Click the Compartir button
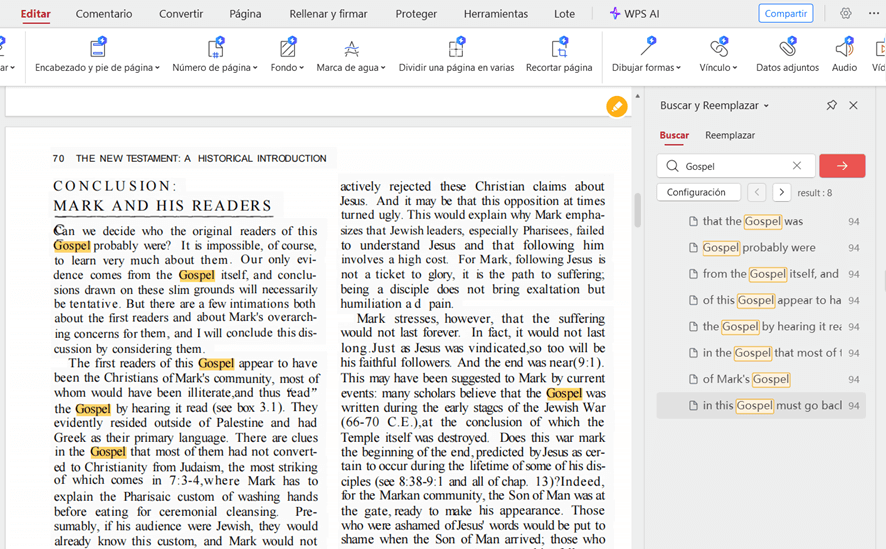The height and width of the screenshot is (549, 886). pyautogui.click(x=785, y=14)
